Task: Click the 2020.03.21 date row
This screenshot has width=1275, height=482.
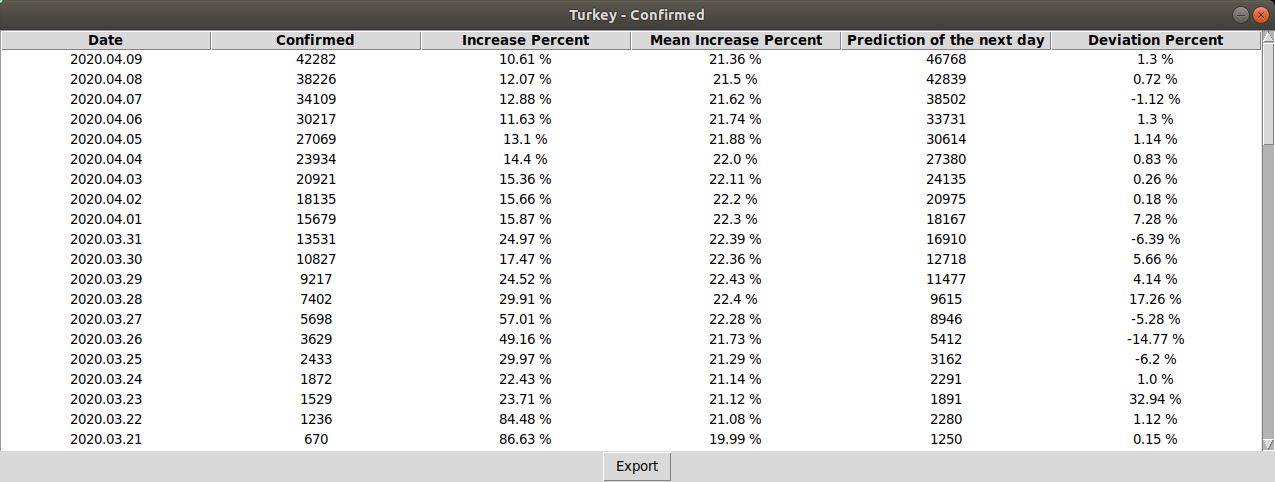Action: click(x=106, y=439)
